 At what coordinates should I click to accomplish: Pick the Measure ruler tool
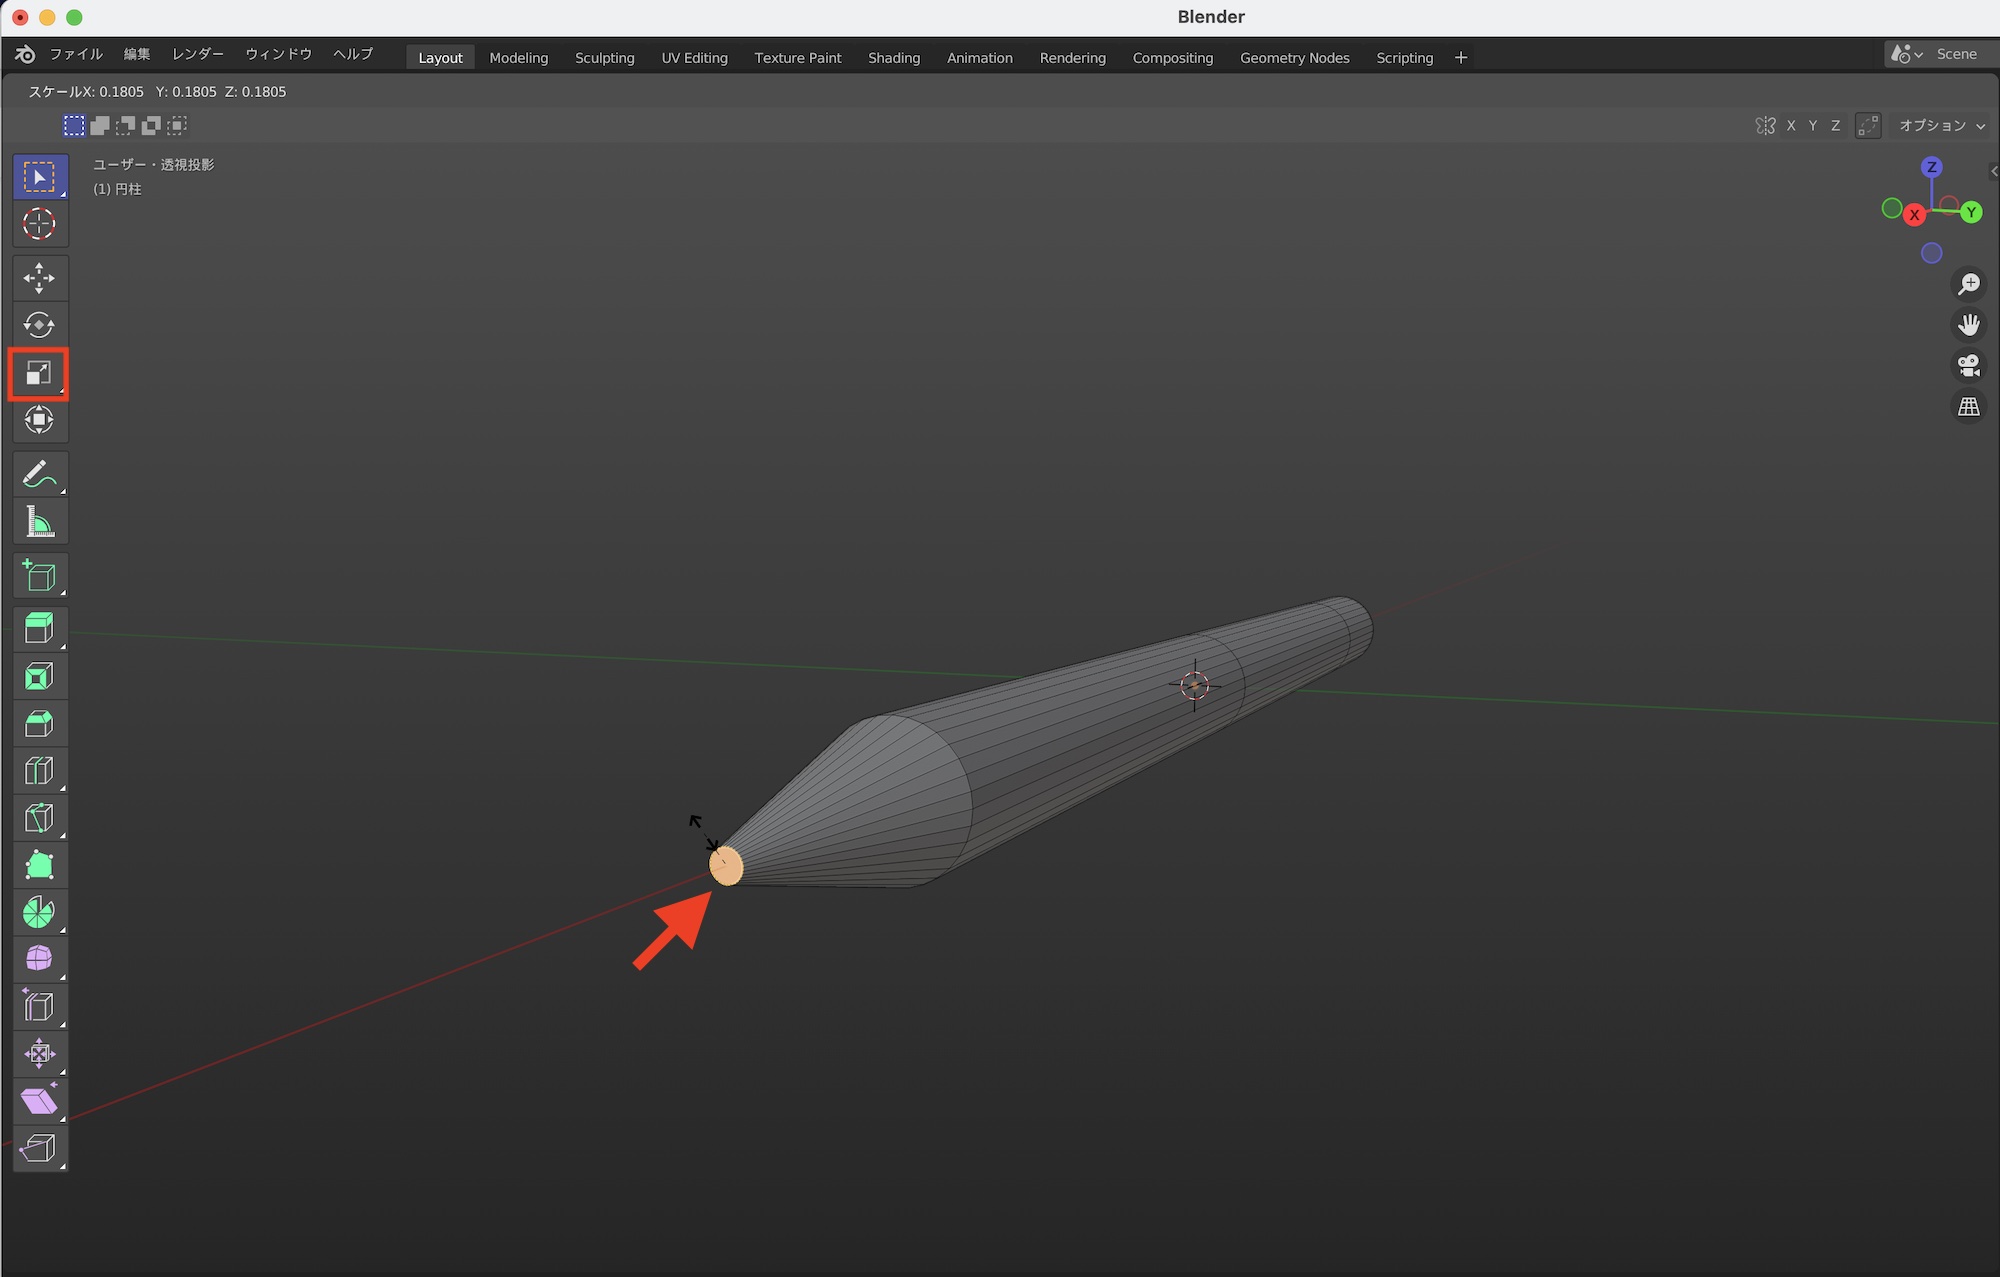coord(39,522)
